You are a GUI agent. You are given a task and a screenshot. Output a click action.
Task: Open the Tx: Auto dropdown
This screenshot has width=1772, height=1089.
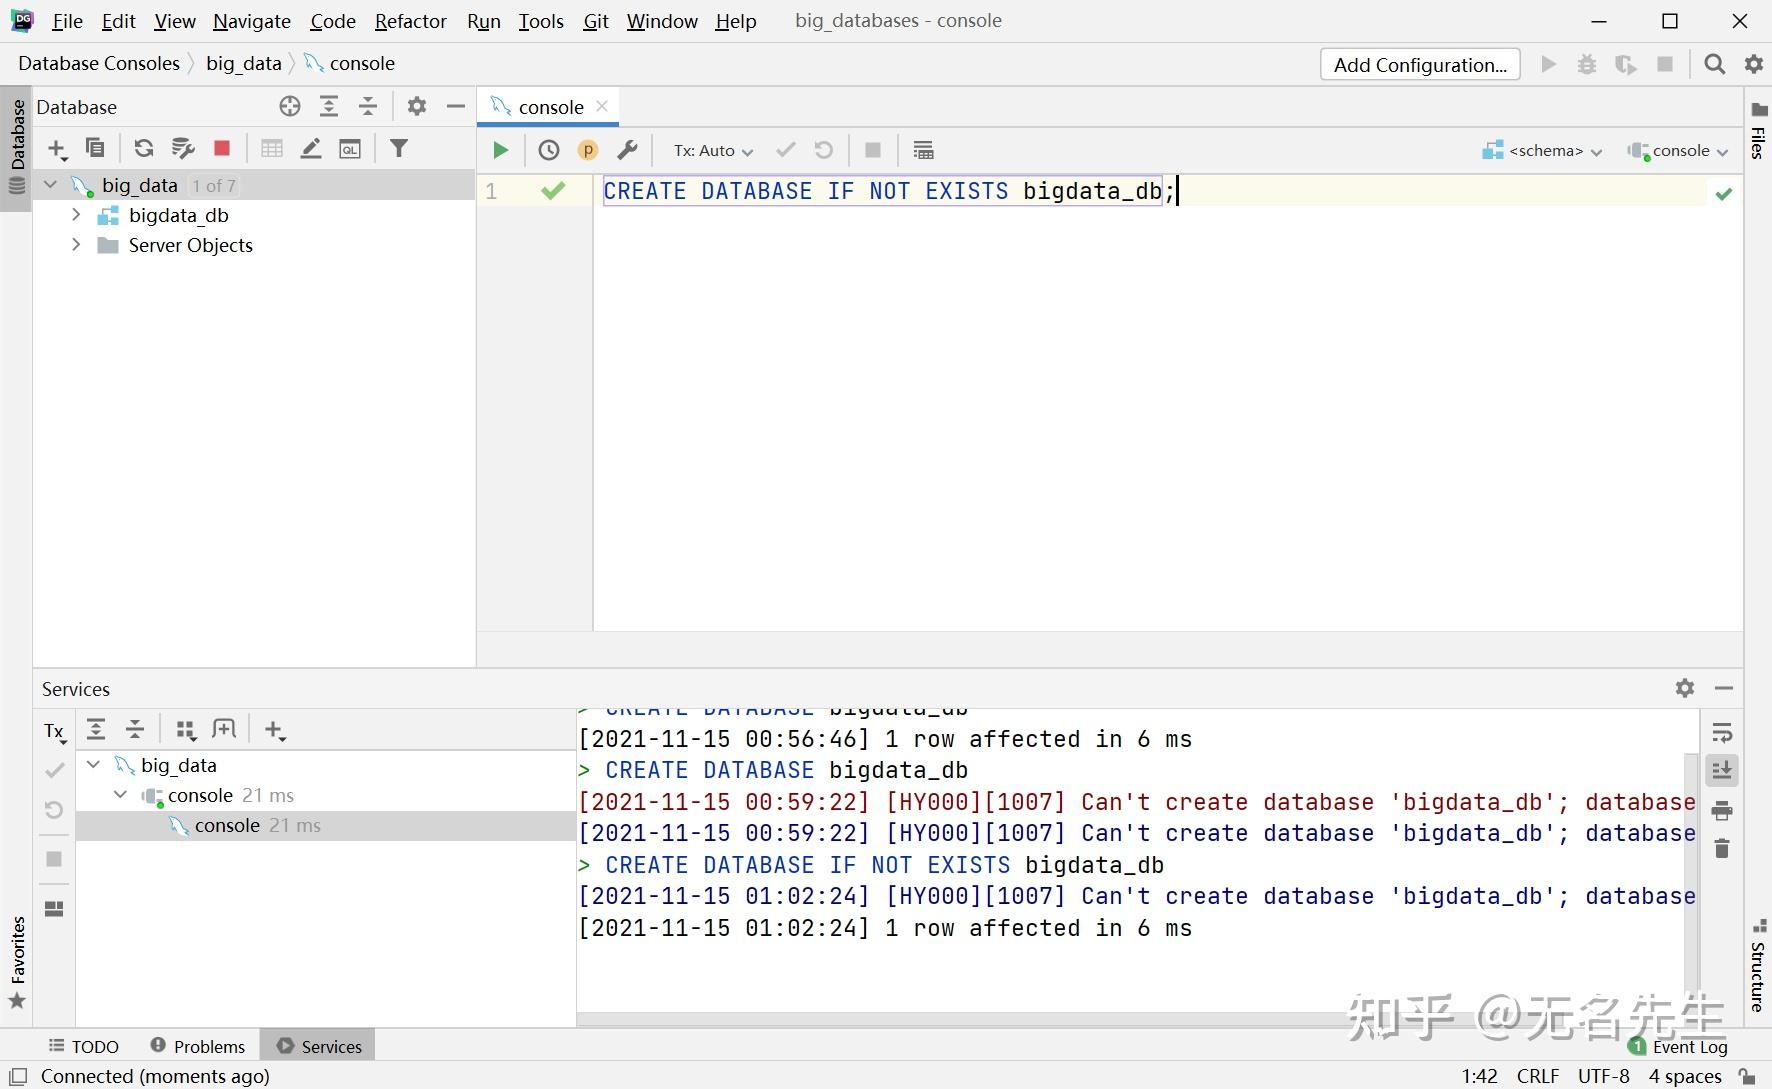point(712,150)
